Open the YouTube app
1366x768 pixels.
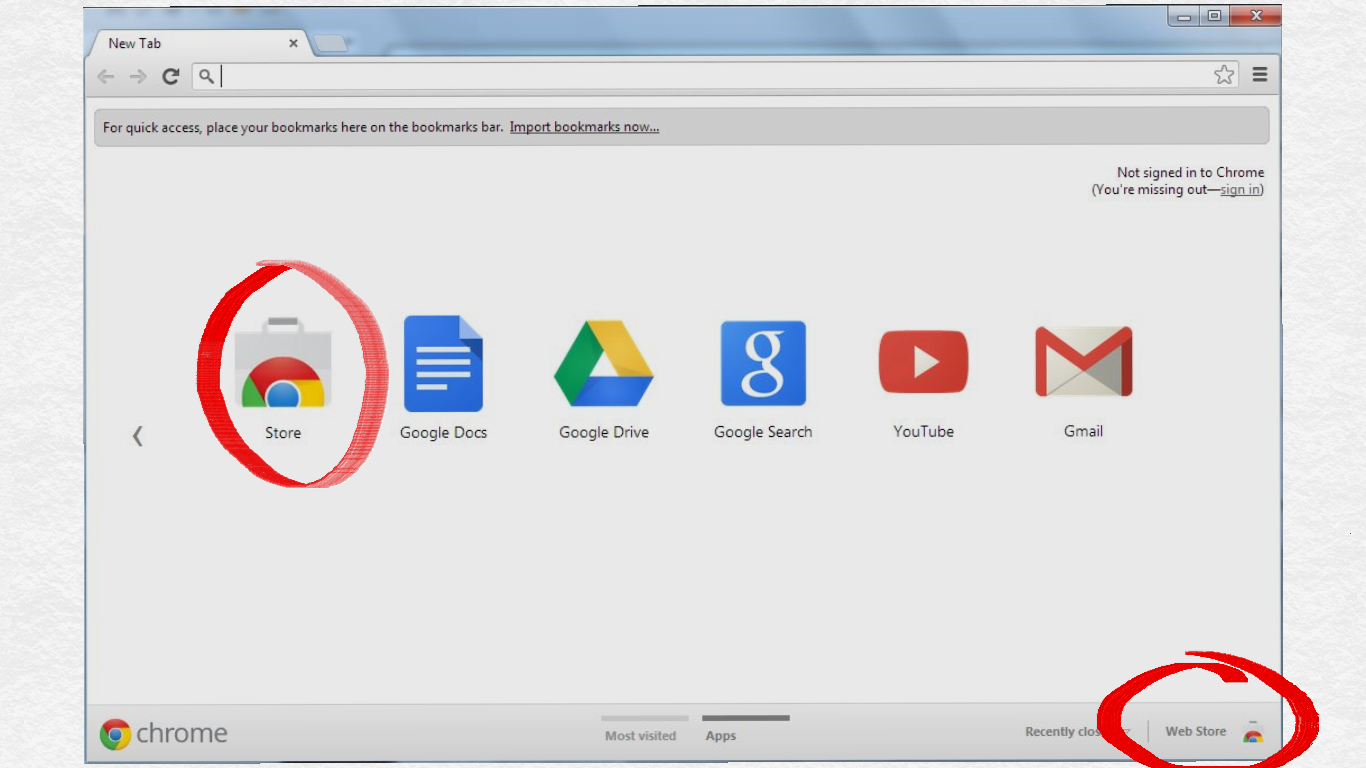tap(923, 361)
